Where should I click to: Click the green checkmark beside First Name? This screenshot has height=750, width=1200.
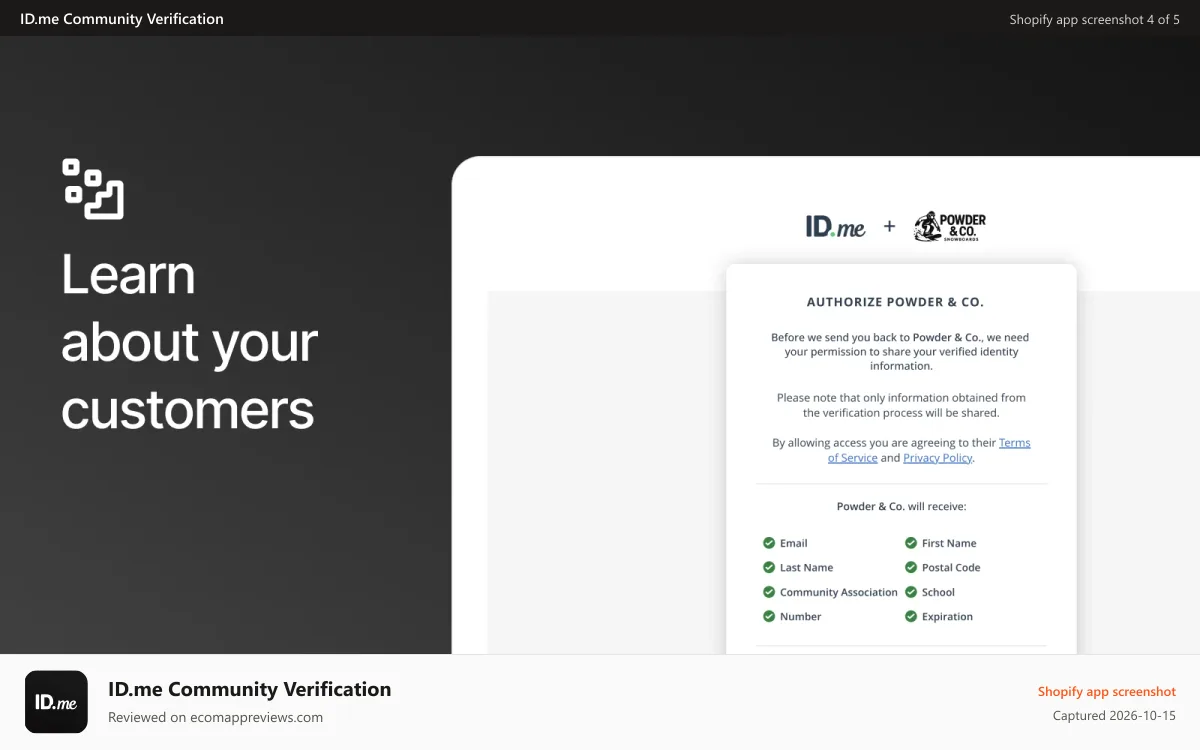(911, 543)
